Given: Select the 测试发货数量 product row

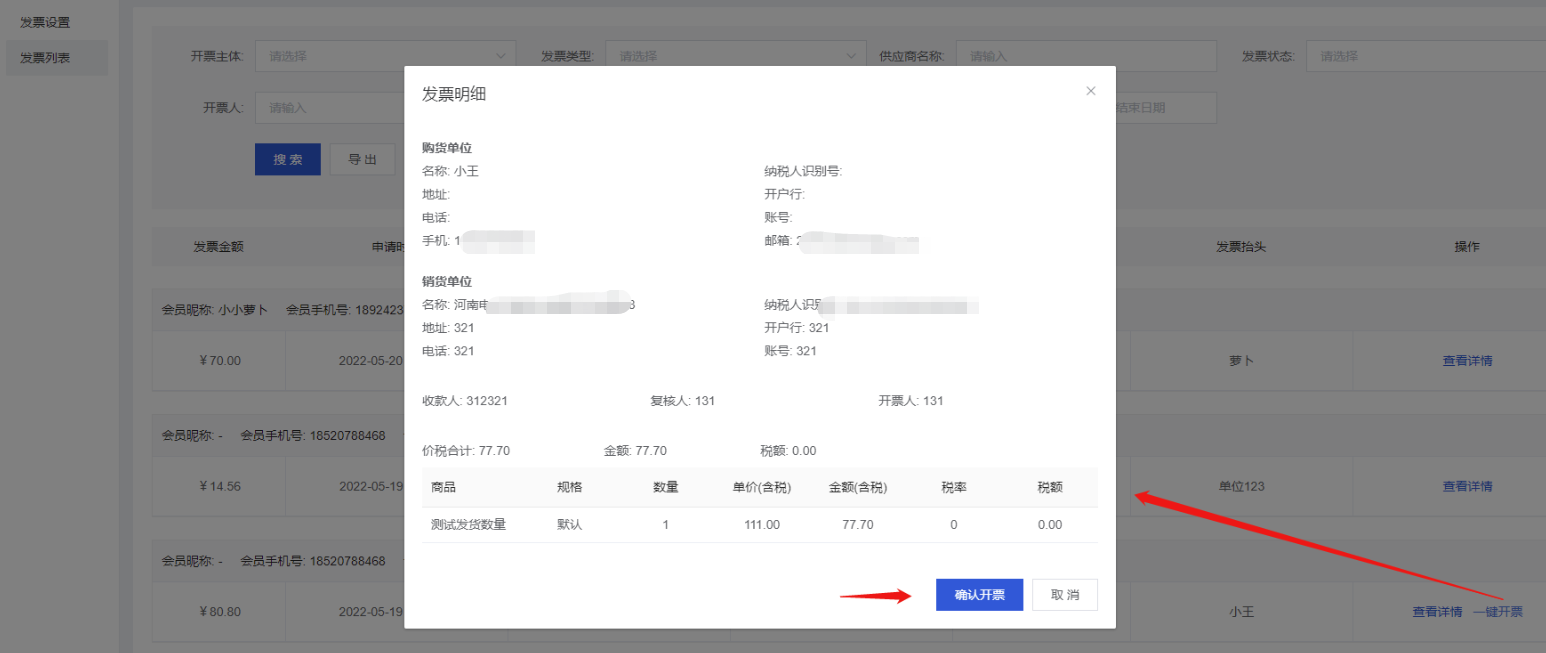Looking at the screenshot, I should click(x=468, y=525).
